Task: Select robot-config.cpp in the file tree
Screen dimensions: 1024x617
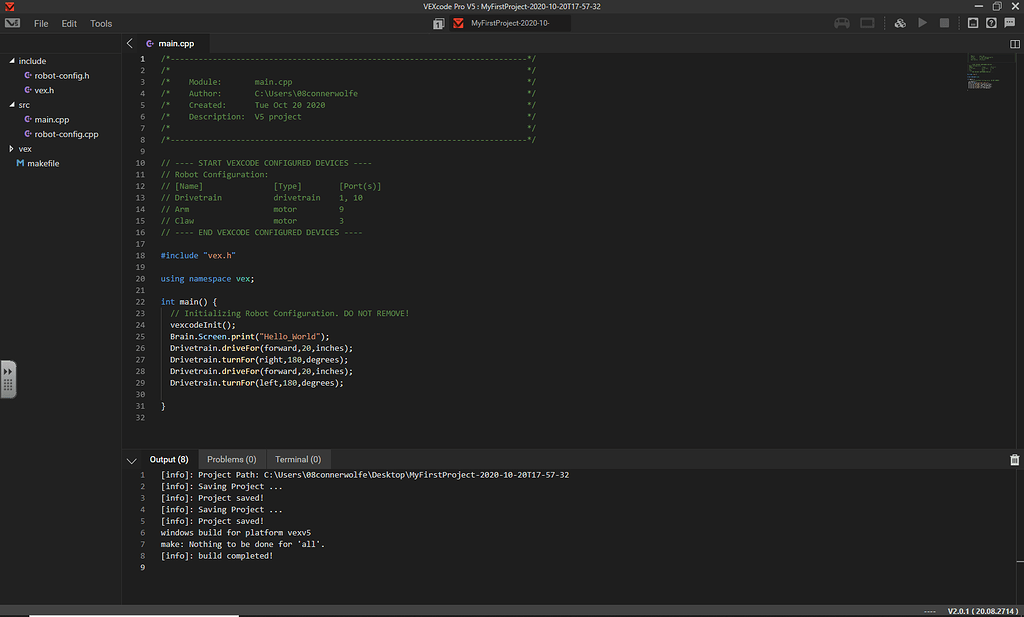Action: [64, 133]
